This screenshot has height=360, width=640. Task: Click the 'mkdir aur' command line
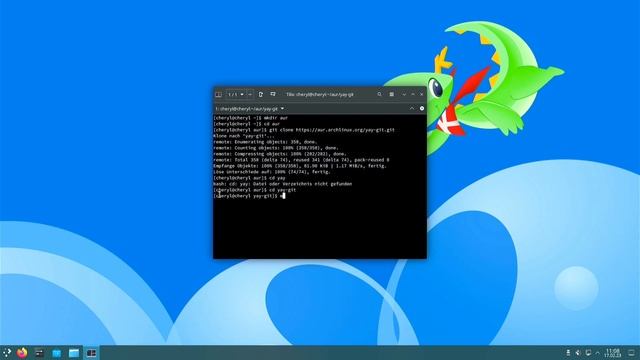tap(250, 118)
